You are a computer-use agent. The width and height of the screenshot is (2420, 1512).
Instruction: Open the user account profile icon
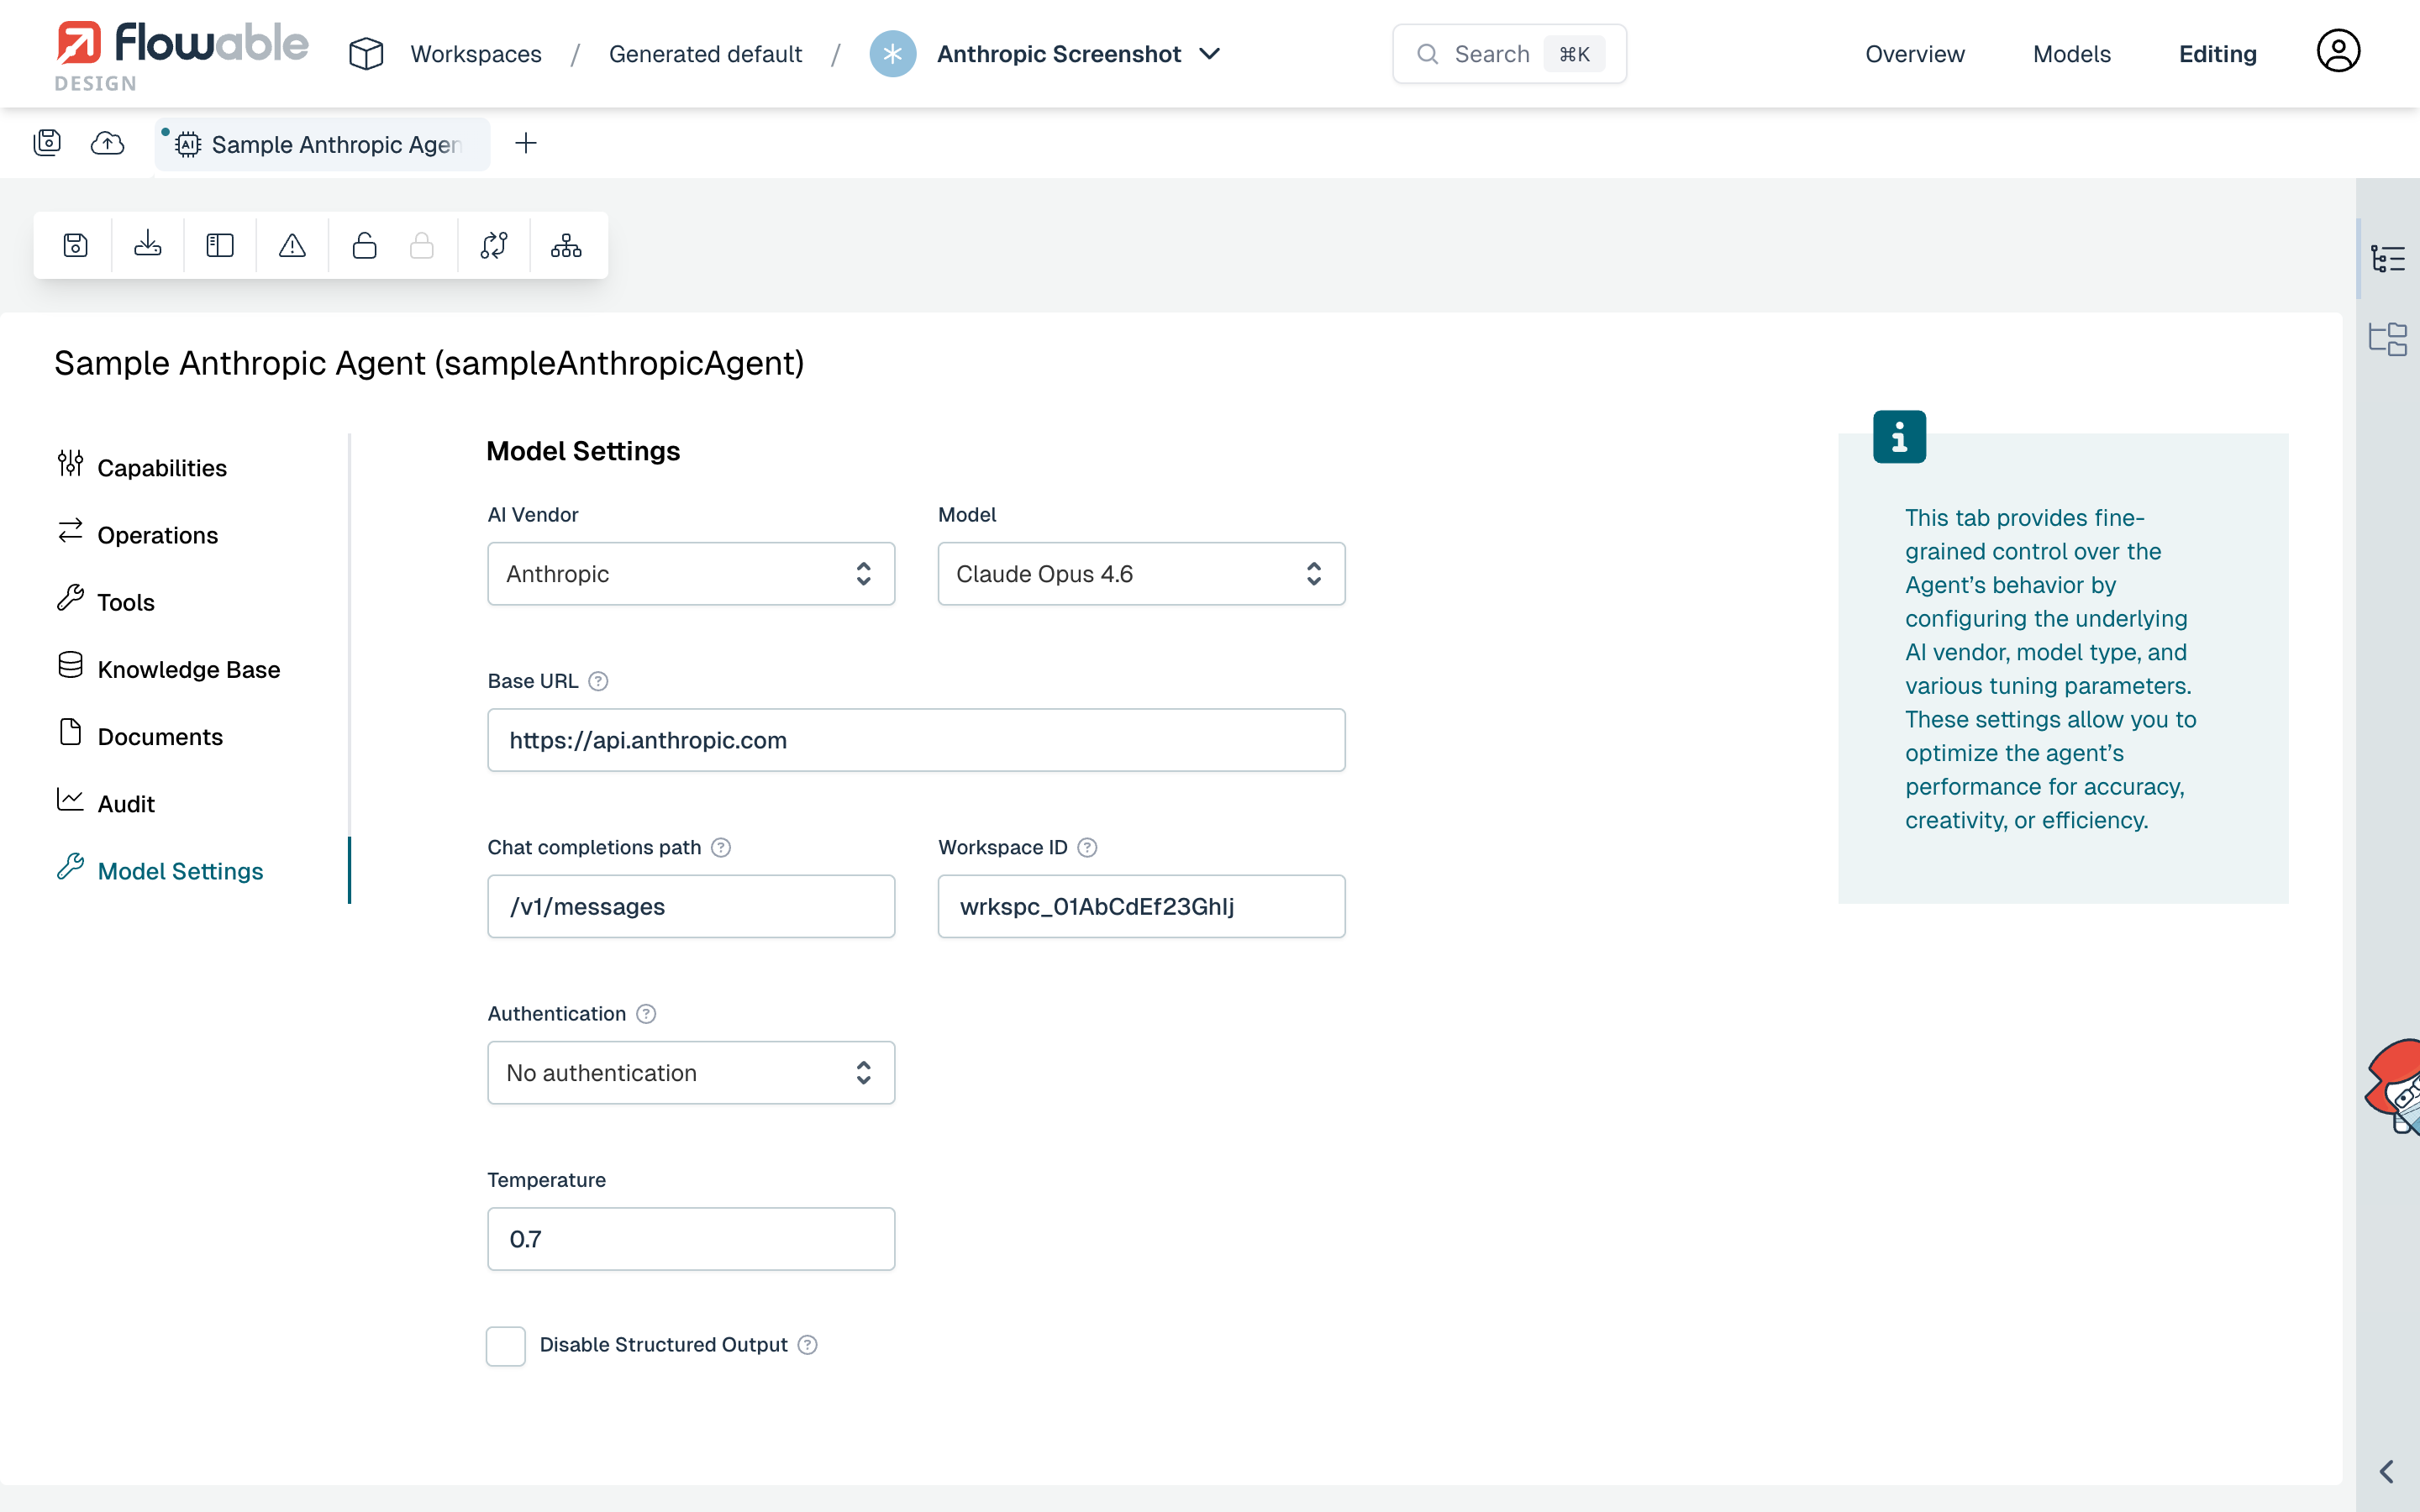pyautogui.click(x=2338, y=51)
